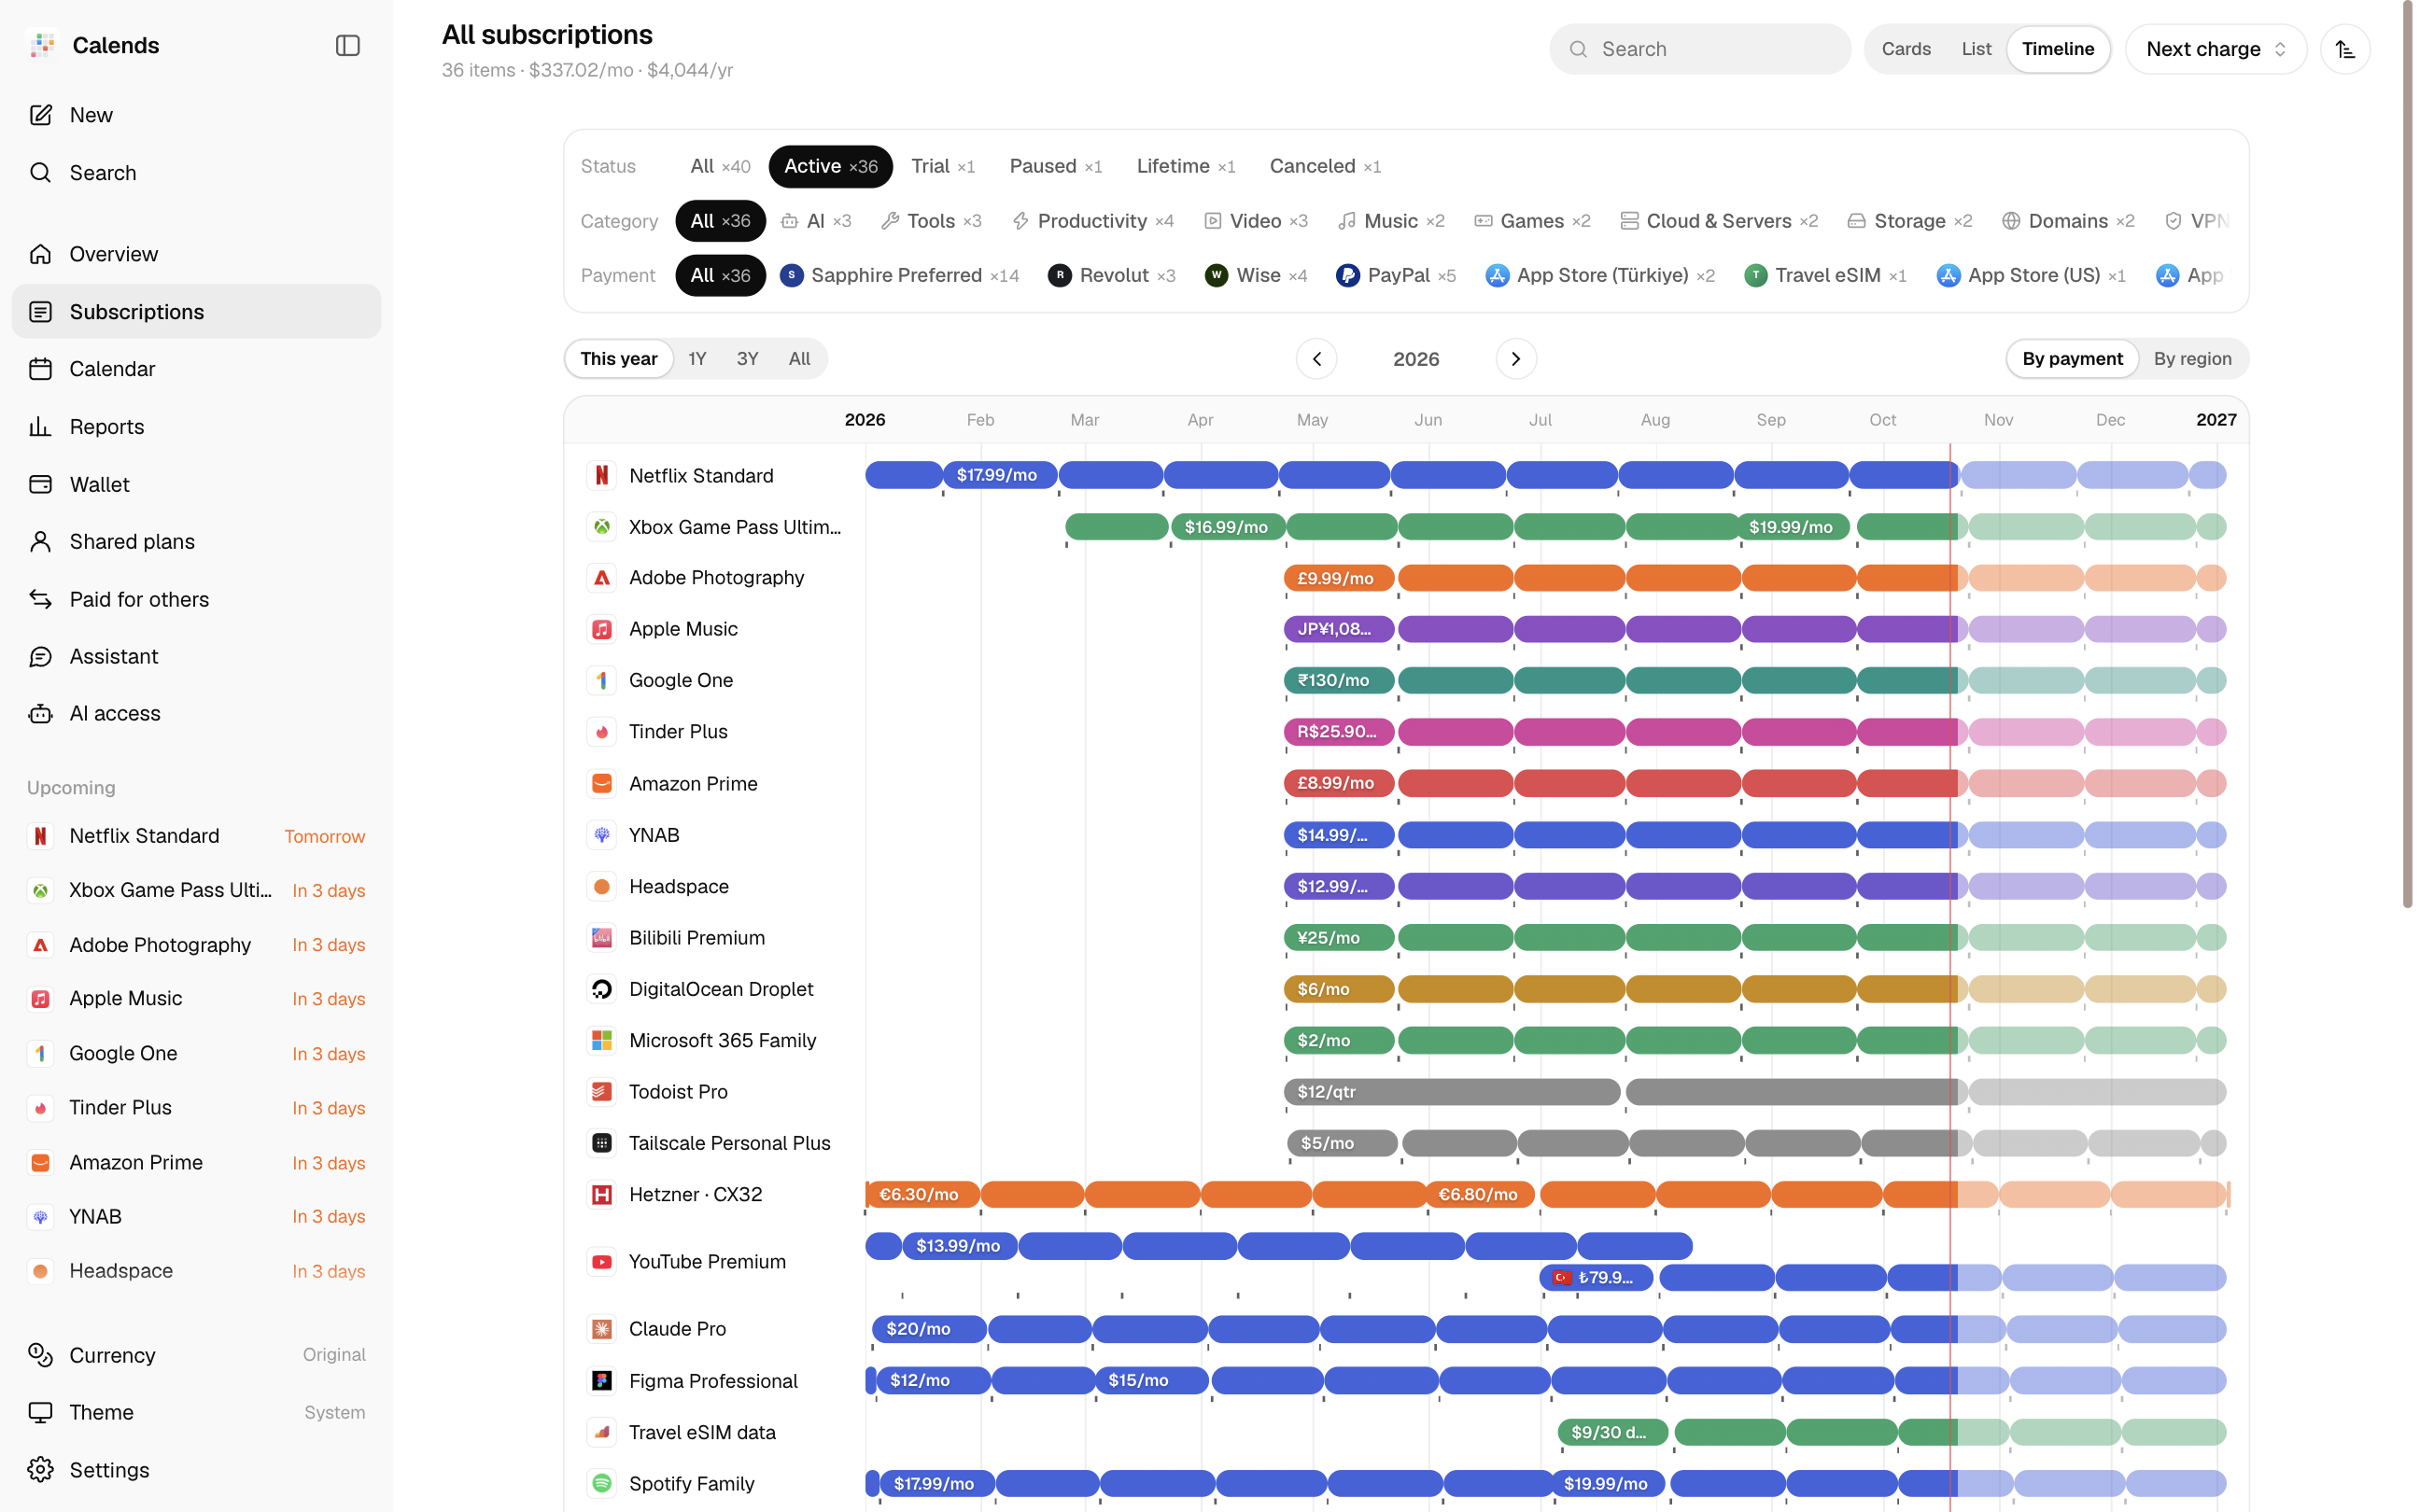Screen dimensions: 2420x1512
Task: Click Netflix $17.99/mo timeline bar
Action: 999,475
